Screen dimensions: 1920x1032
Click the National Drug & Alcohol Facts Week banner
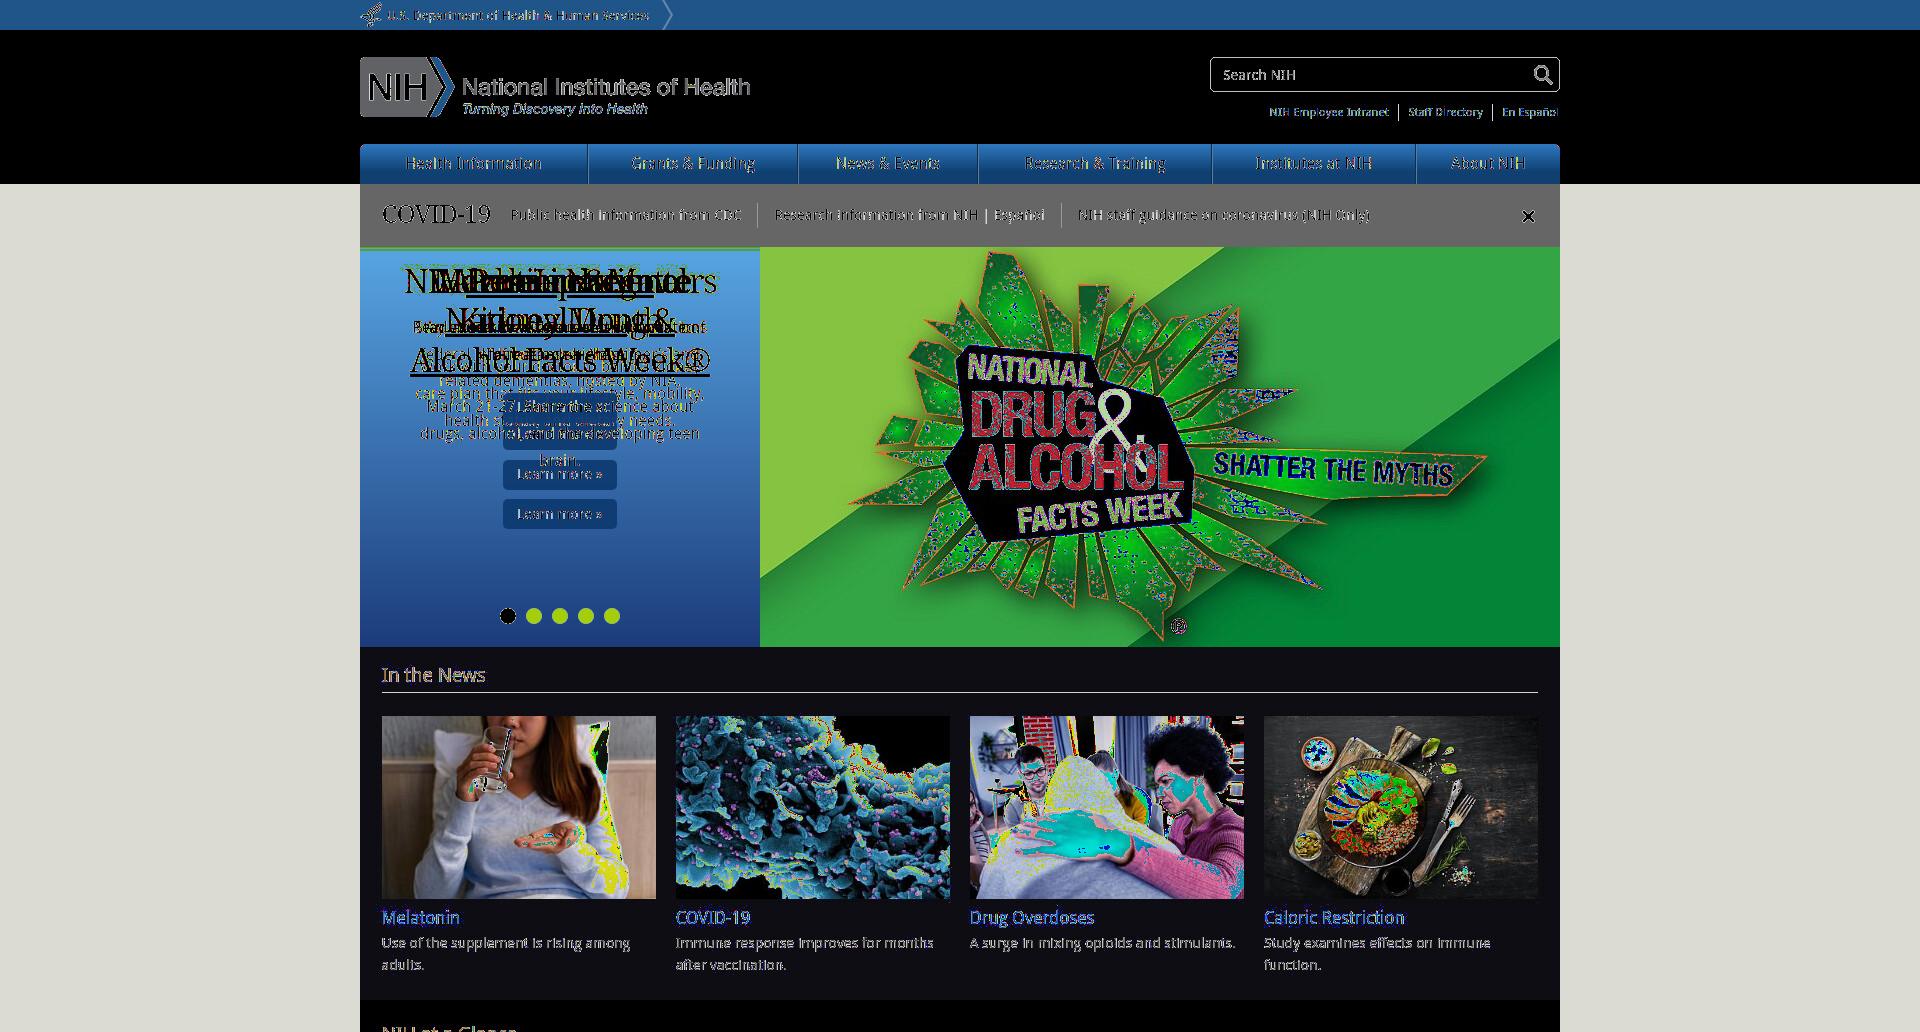click(x=1160, y=447)
